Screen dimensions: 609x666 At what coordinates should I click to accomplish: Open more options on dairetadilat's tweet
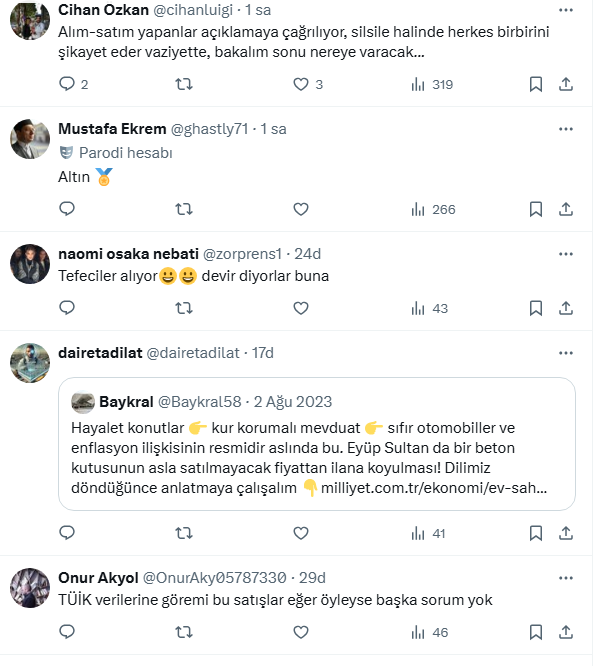coord(566,353)
